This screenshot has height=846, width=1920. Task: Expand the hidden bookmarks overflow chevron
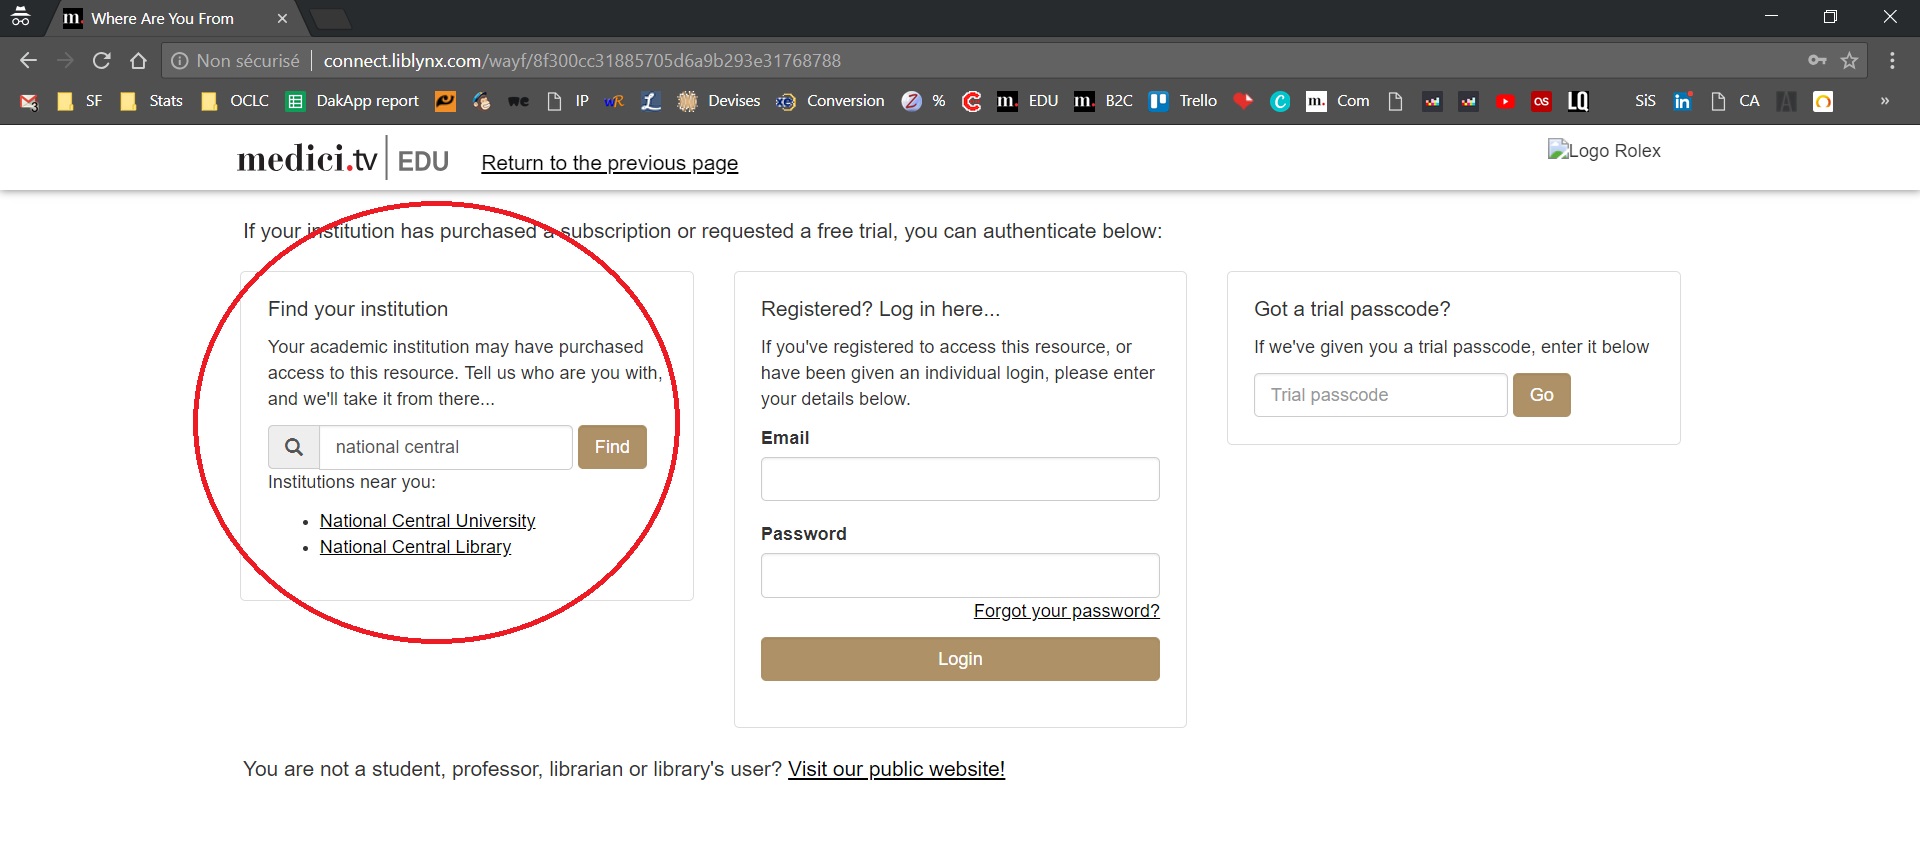(x=1884, y=101)
